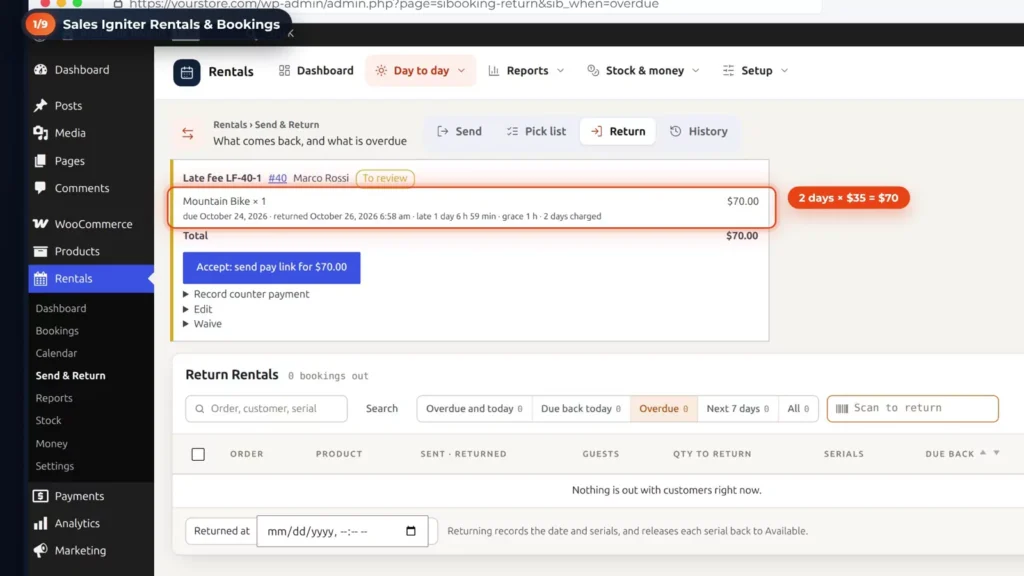The image size is (1024, 576).
Task: Click the grid icon beside Dashboard tab
Action: pos(284,71)
